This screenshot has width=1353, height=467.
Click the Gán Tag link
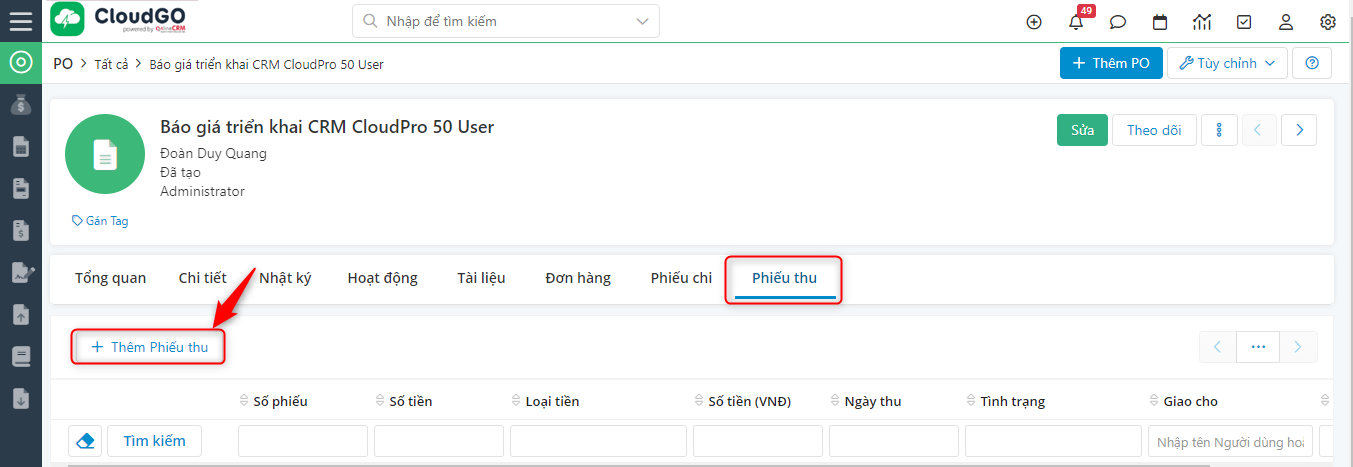point(101,221)
